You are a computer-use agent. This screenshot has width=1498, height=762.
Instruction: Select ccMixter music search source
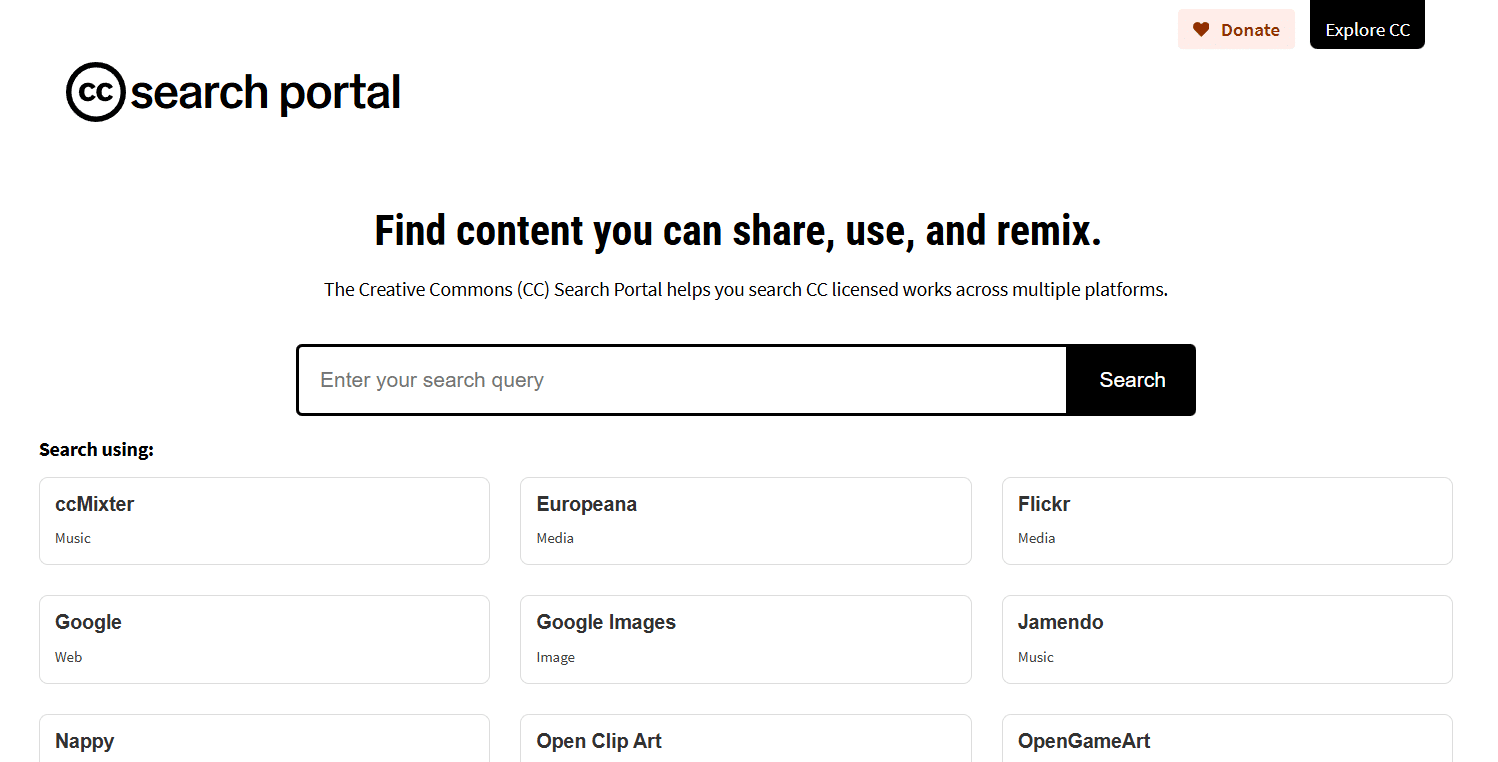264,521
